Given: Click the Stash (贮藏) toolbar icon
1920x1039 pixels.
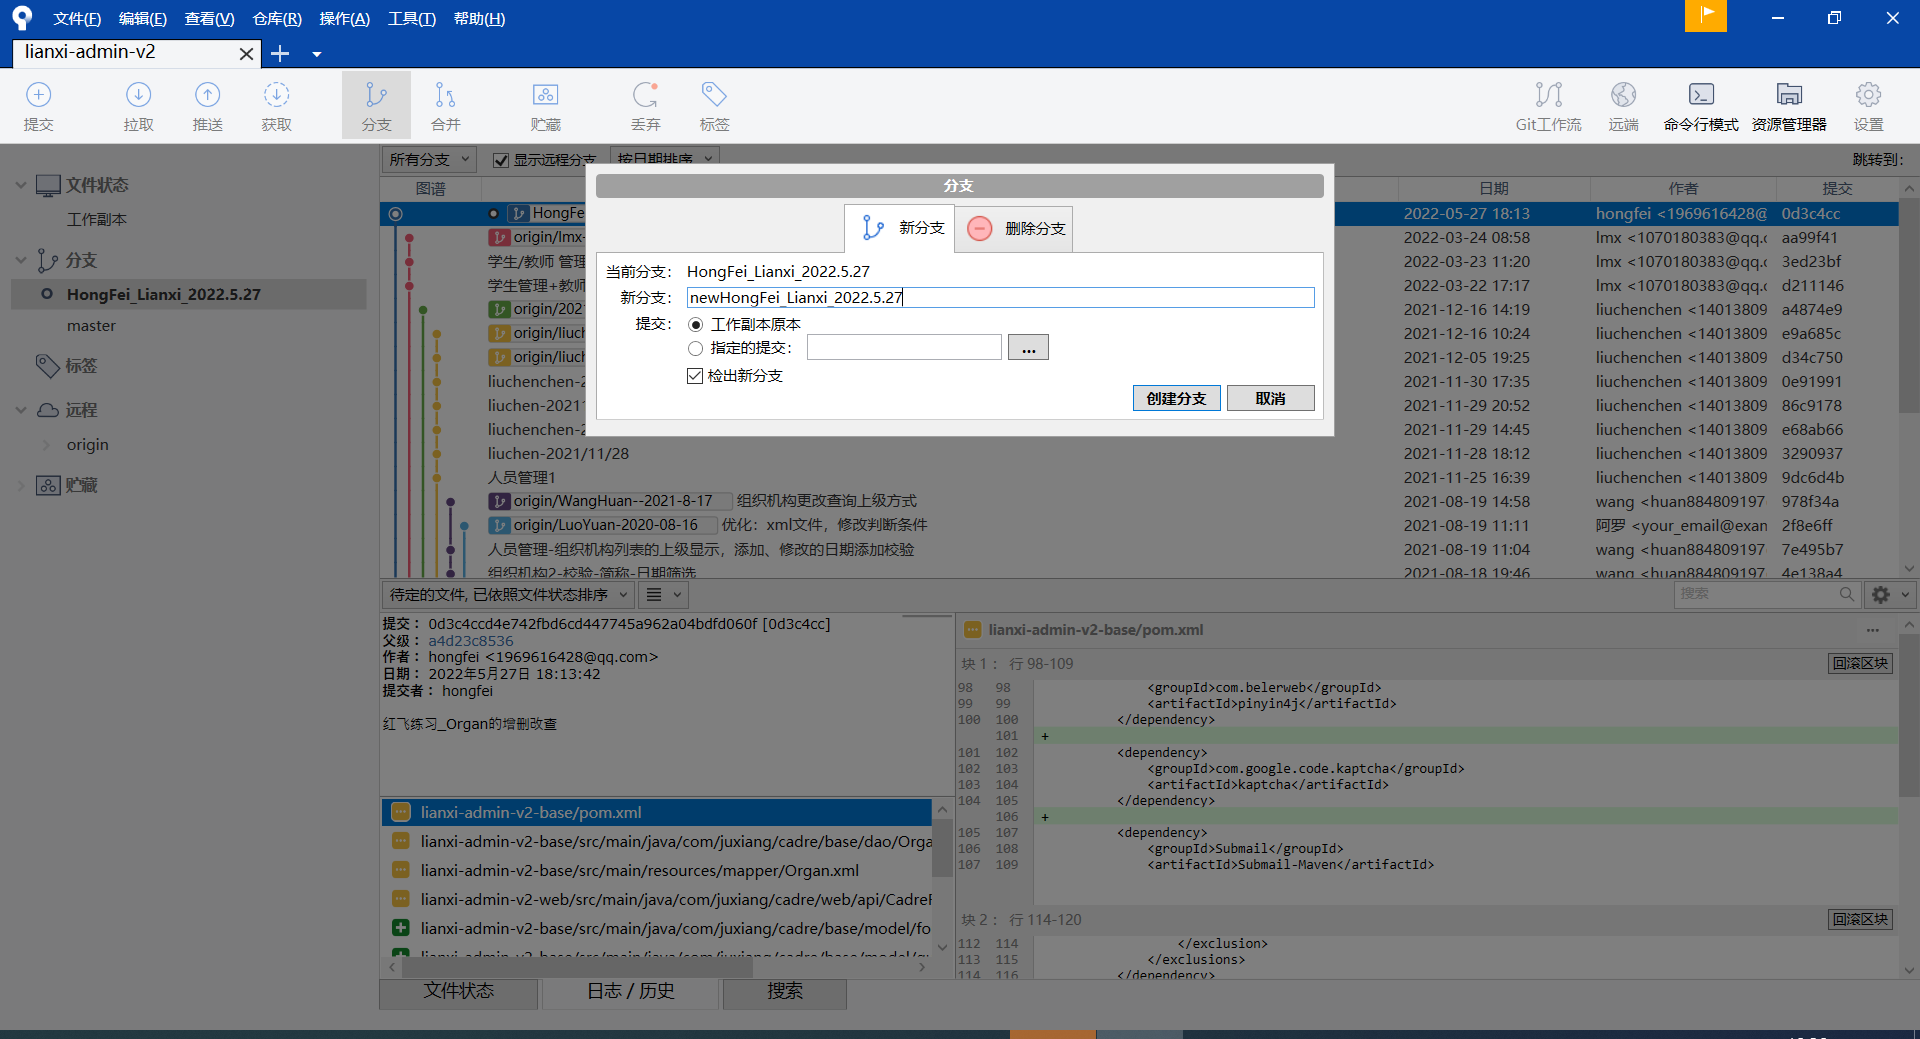Looking at the screenshot, I should tap(545, 106).
